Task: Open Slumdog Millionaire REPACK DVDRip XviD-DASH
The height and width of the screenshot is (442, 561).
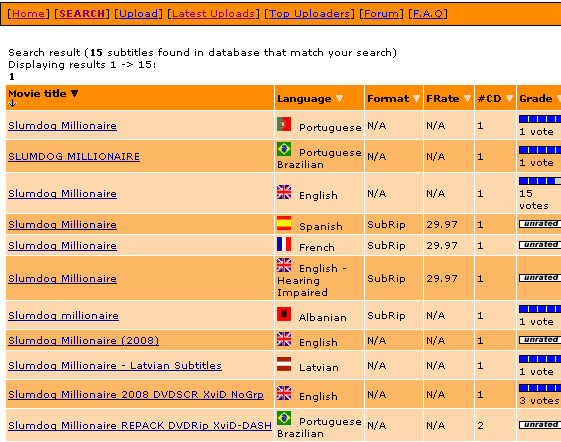Action: pyautogui.click(x=140, y=426)
